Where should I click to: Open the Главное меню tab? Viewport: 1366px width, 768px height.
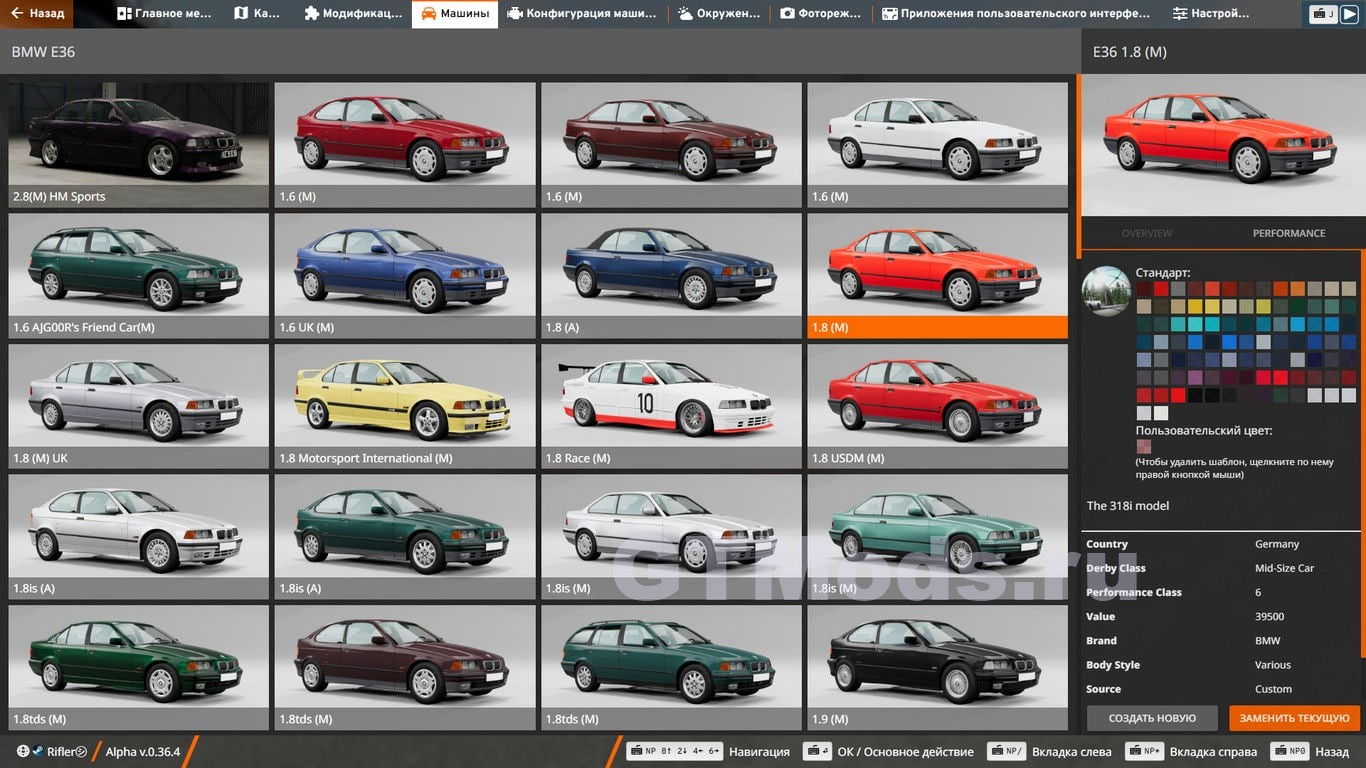165,14
